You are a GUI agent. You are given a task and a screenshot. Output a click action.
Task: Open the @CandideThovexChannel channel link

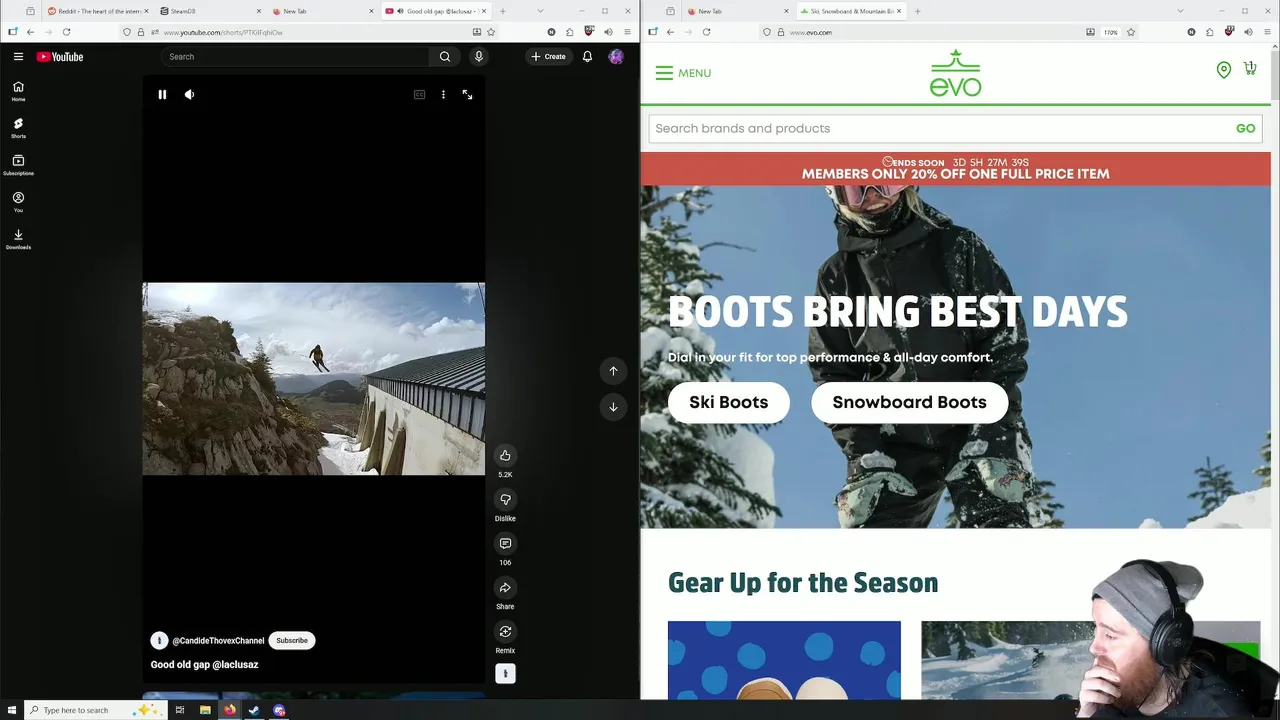click(x=218, y=640)
